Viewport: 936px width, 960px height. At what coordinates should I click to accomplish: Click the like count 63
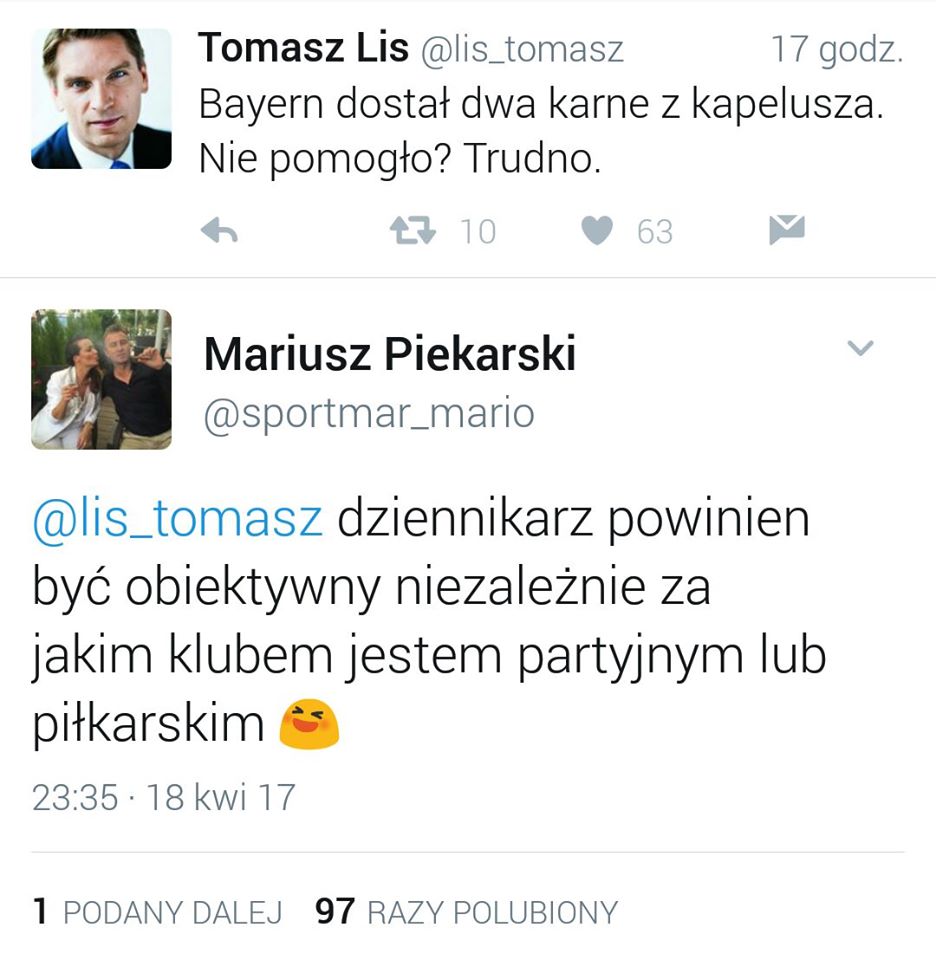coord(655,232)
